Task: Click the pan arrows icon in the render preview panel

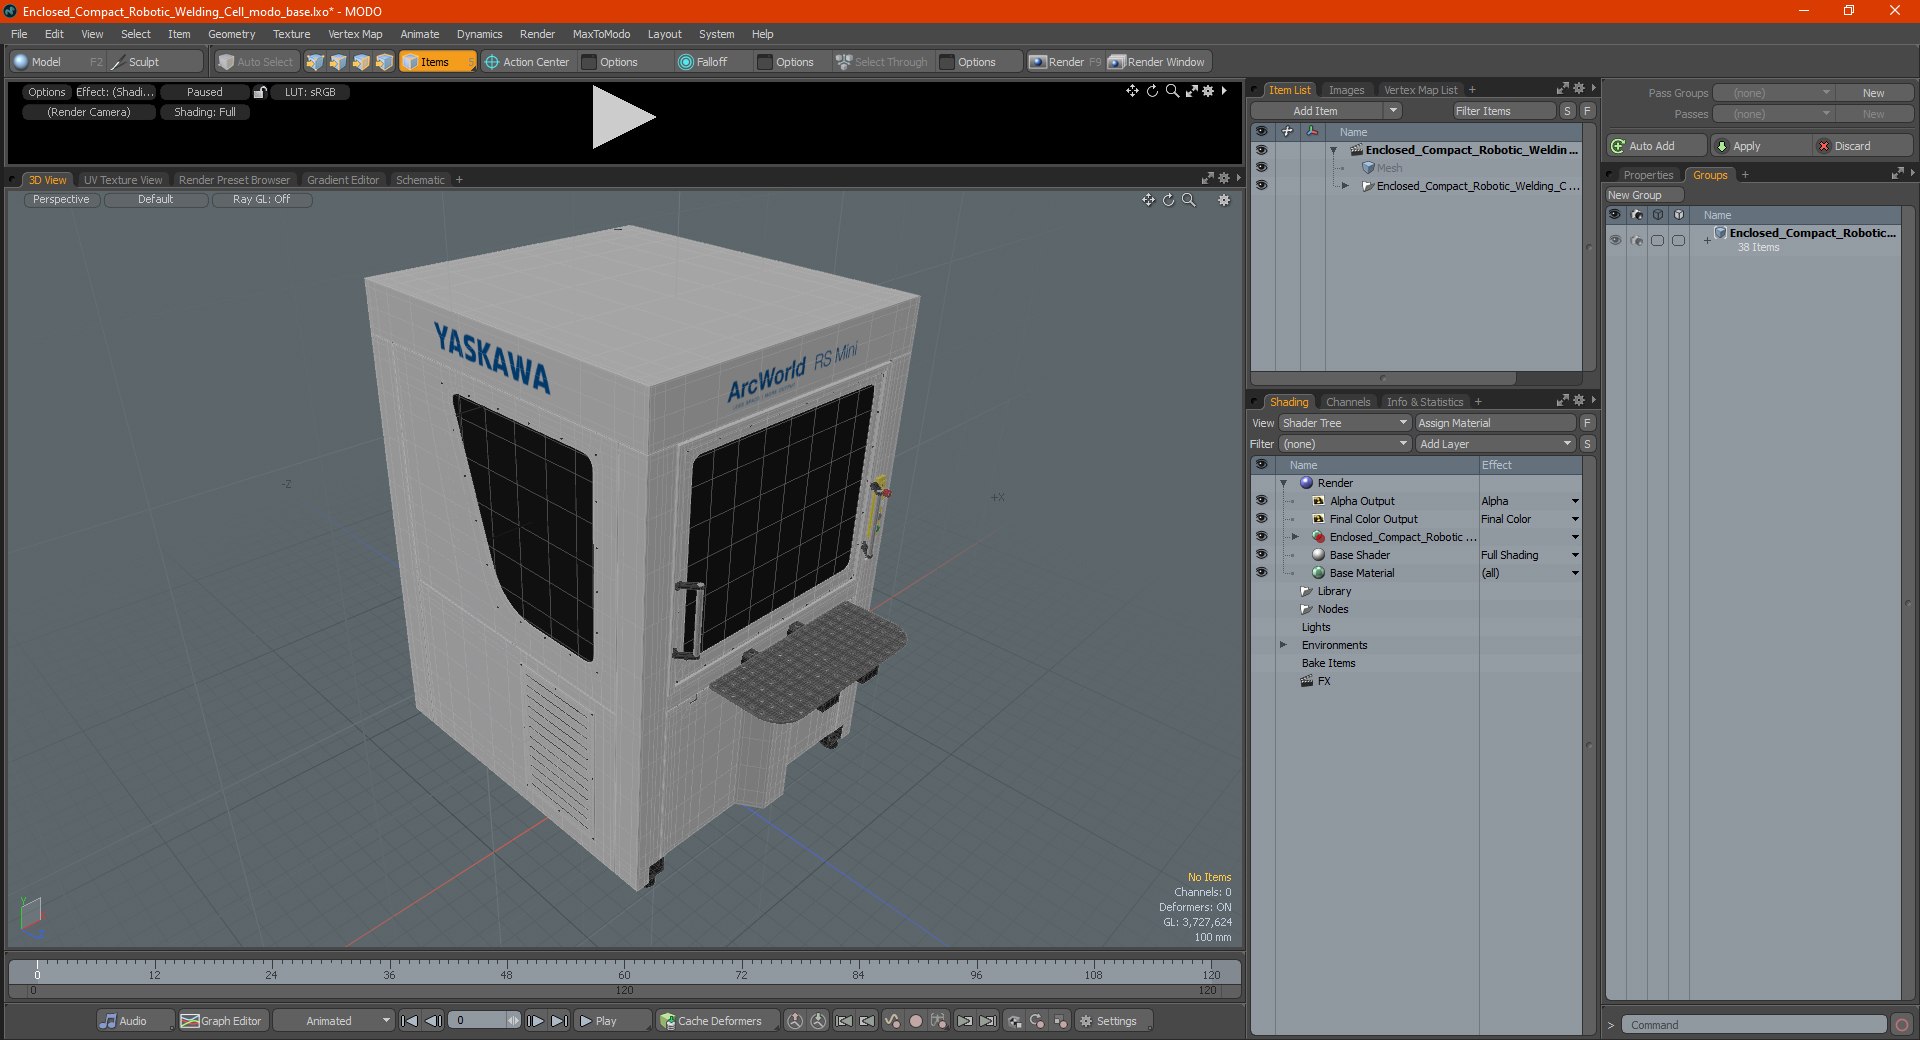Action: coord(1132,91)
